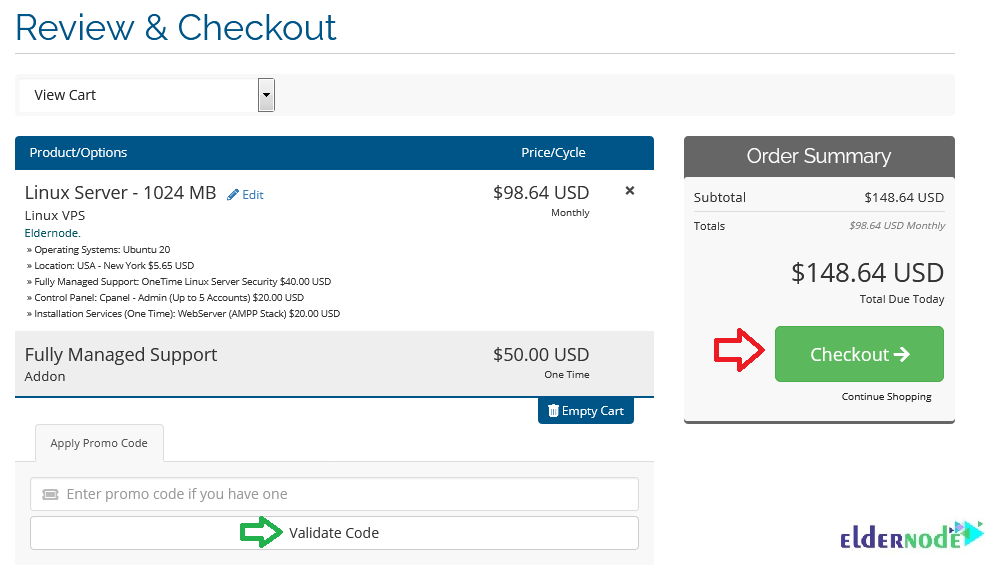Click the Validate Code button
Viewport: 1007px width, 567px height.
click(x=334, y=533)
